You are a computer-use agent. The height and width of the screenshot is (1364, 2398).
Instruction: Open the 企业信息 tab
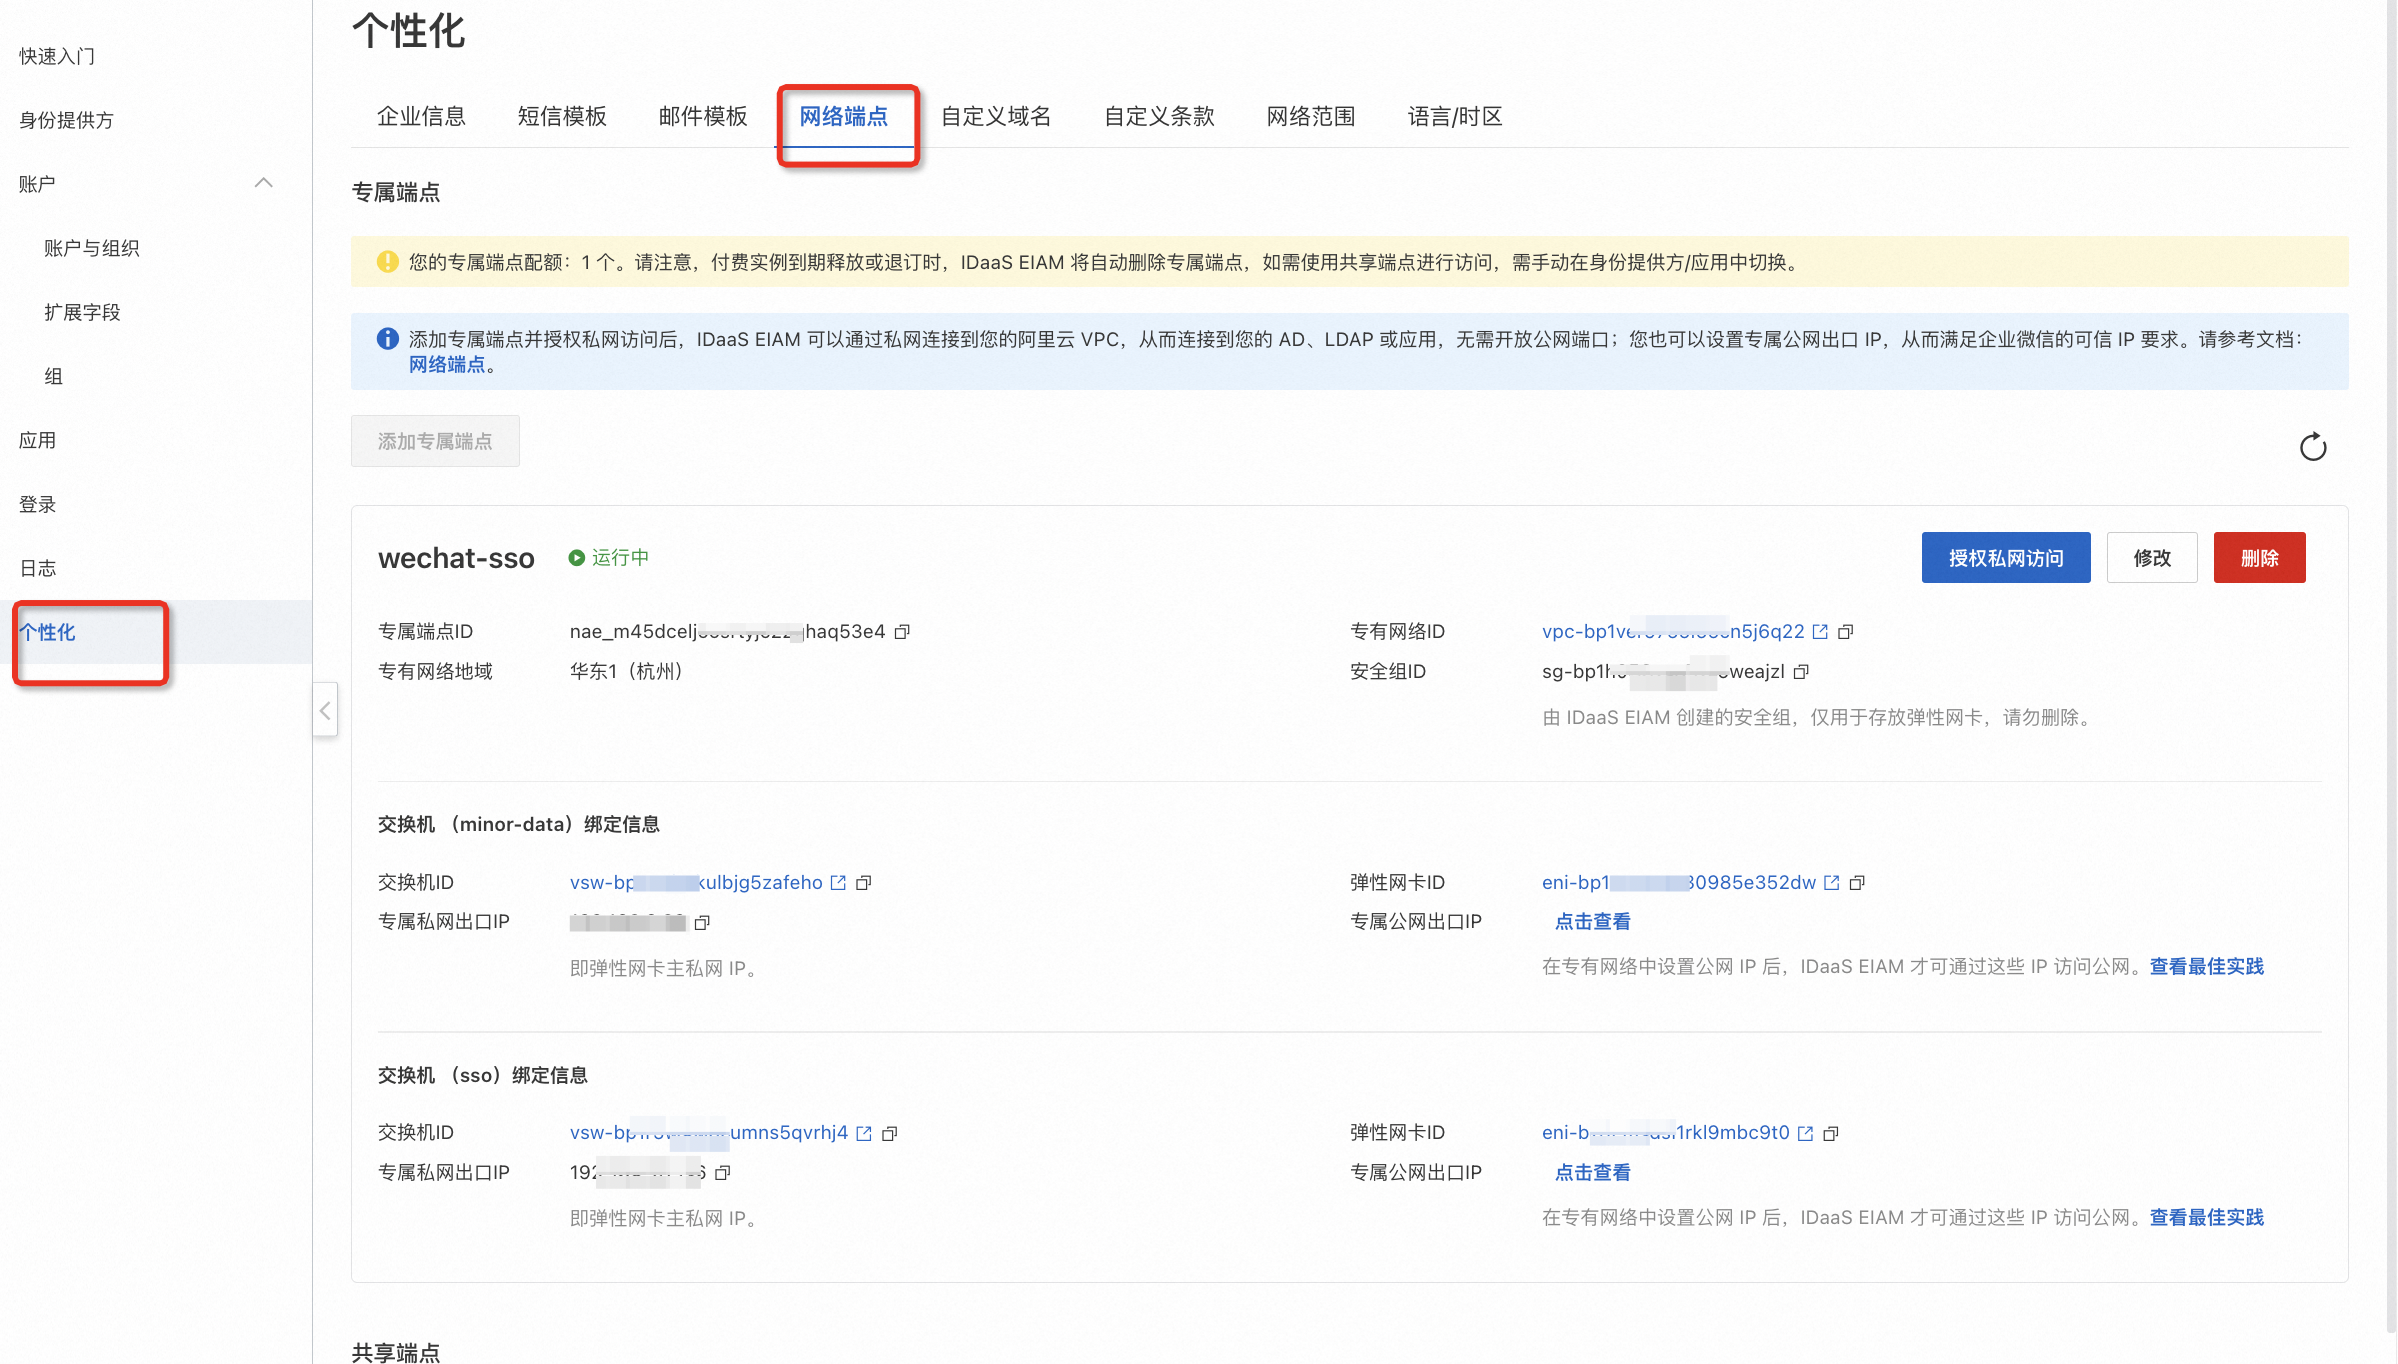point(421,116)
